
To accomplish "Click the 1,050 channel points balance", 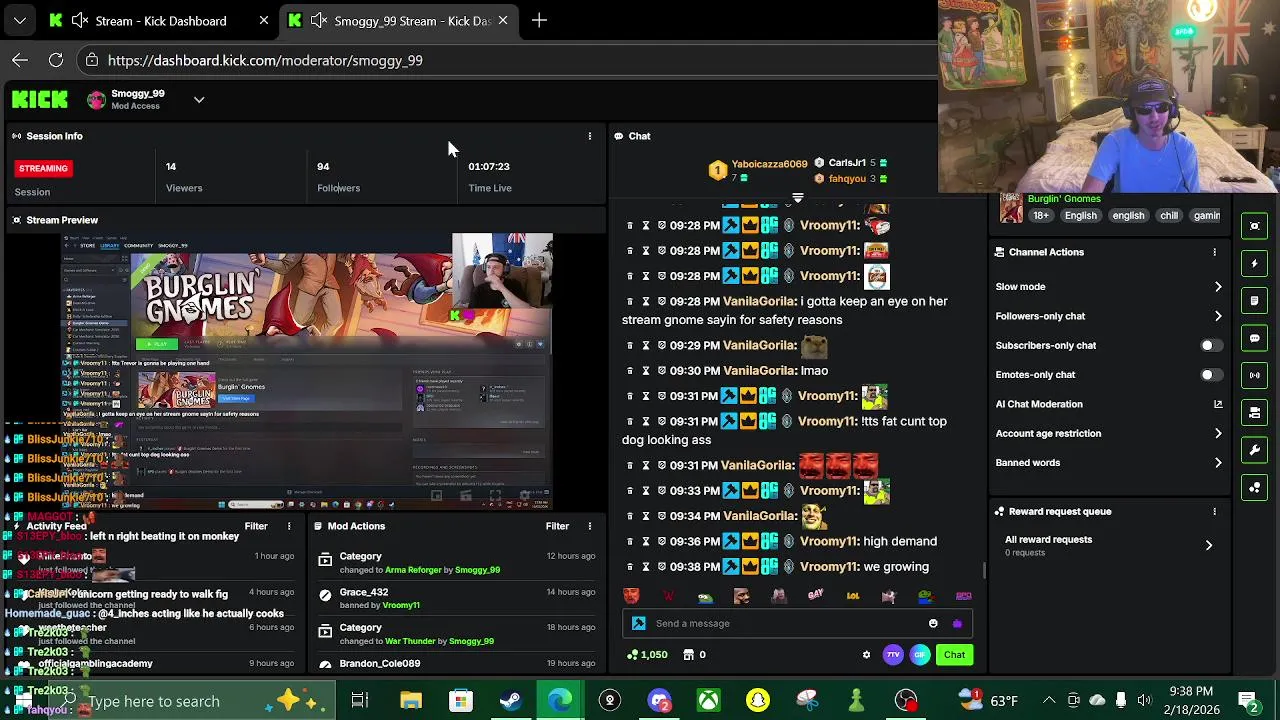I will pyautogui.click(x=647, y=655).
